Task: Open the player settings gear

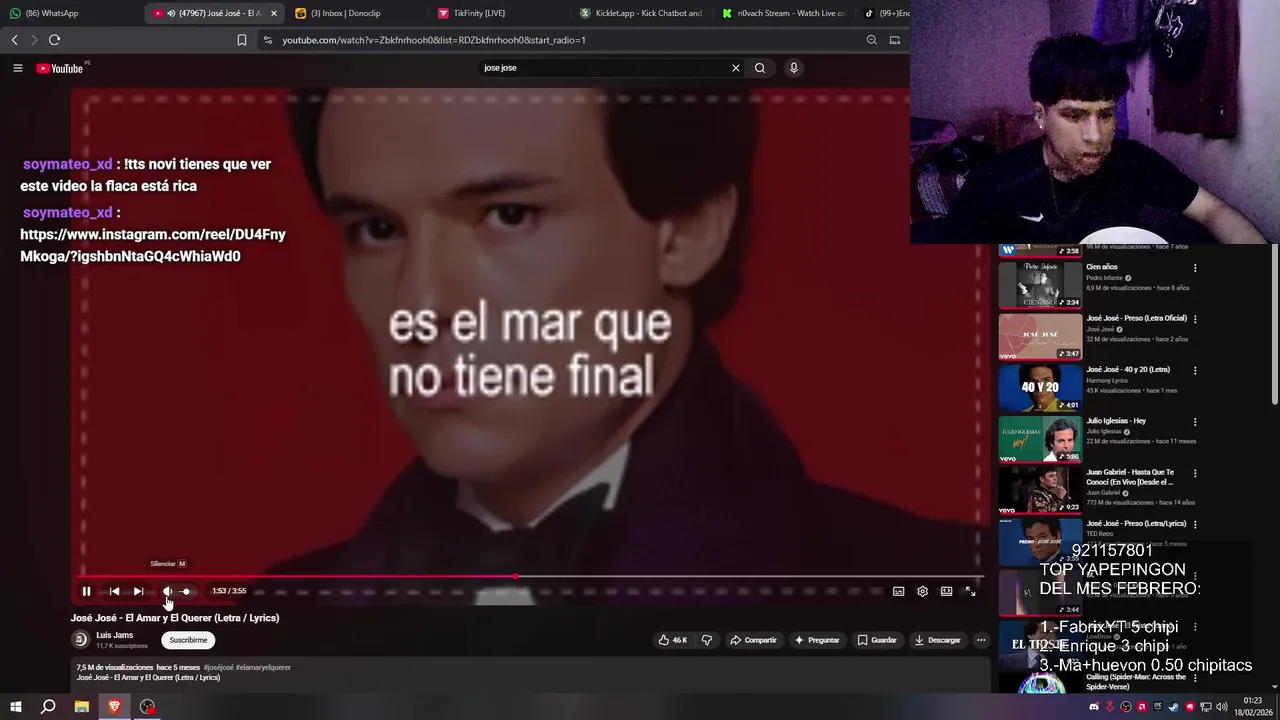Action: pyautogui.click(x=922, y=591)
